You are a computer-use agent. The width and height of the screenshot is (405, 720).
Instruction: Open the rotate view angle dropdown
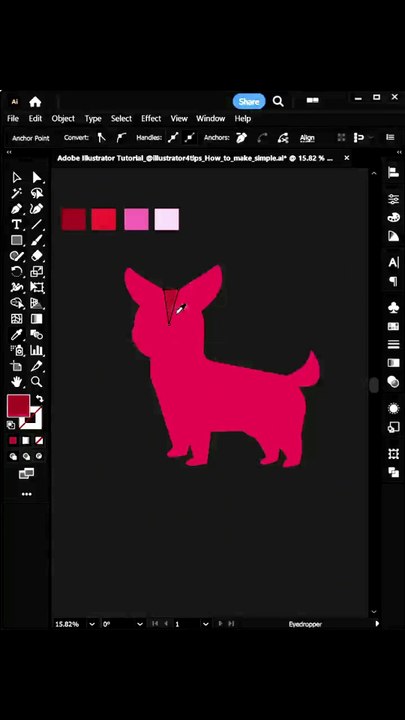click(140, 624)
